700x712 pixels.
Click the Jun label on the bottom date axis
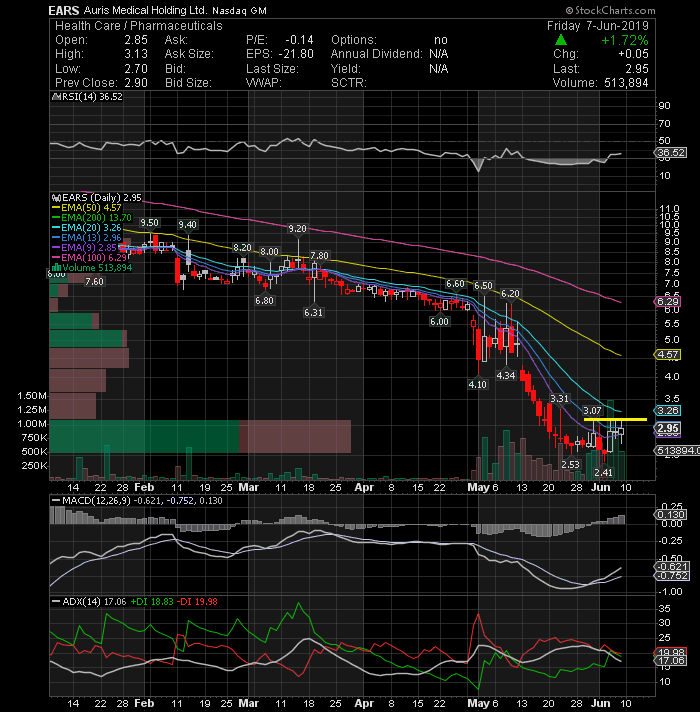tap(601, 703)
